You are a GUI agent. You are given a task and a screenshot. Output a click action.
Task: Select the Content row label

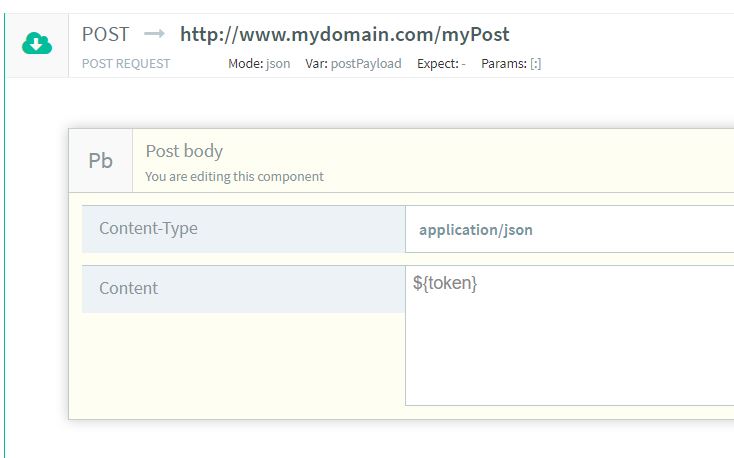pos(129,288)
